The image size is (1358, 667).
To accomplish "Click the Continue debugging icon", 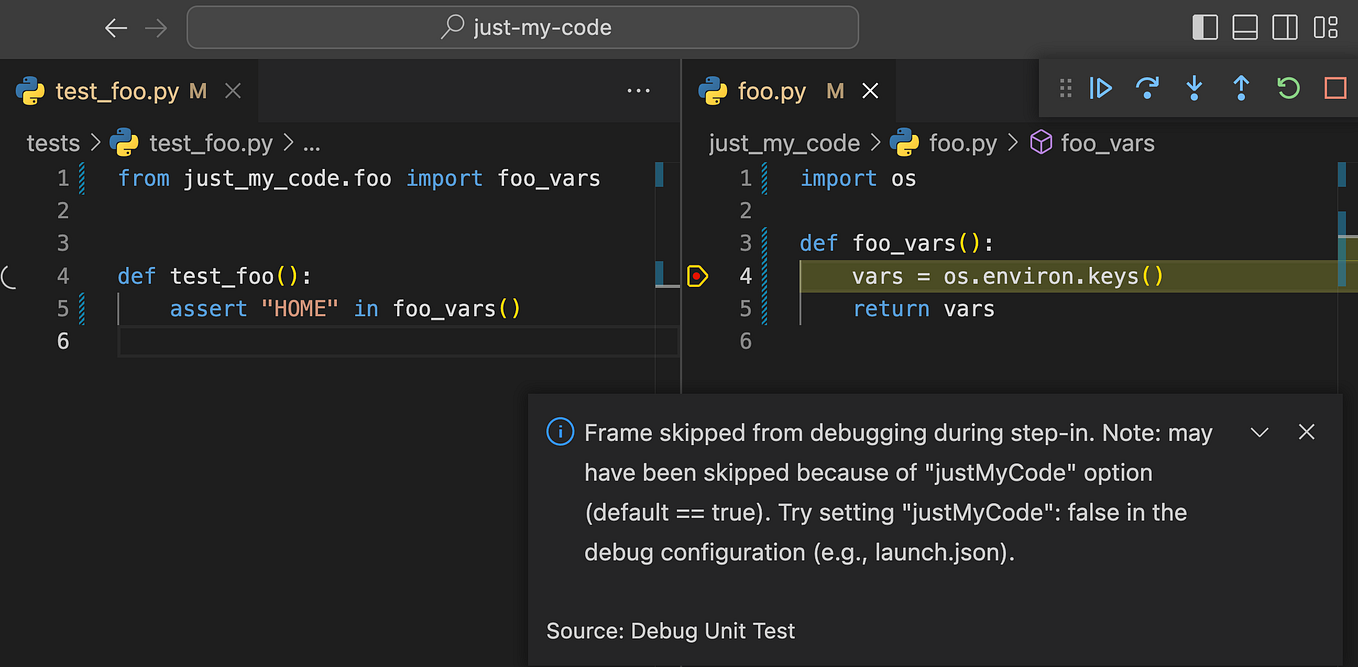I will pos(1100,88).
